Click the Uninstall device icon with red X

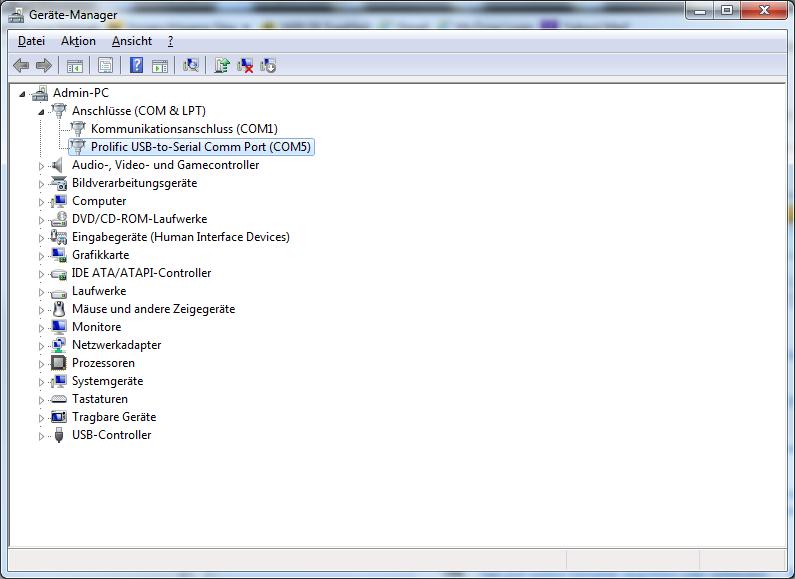245,65
